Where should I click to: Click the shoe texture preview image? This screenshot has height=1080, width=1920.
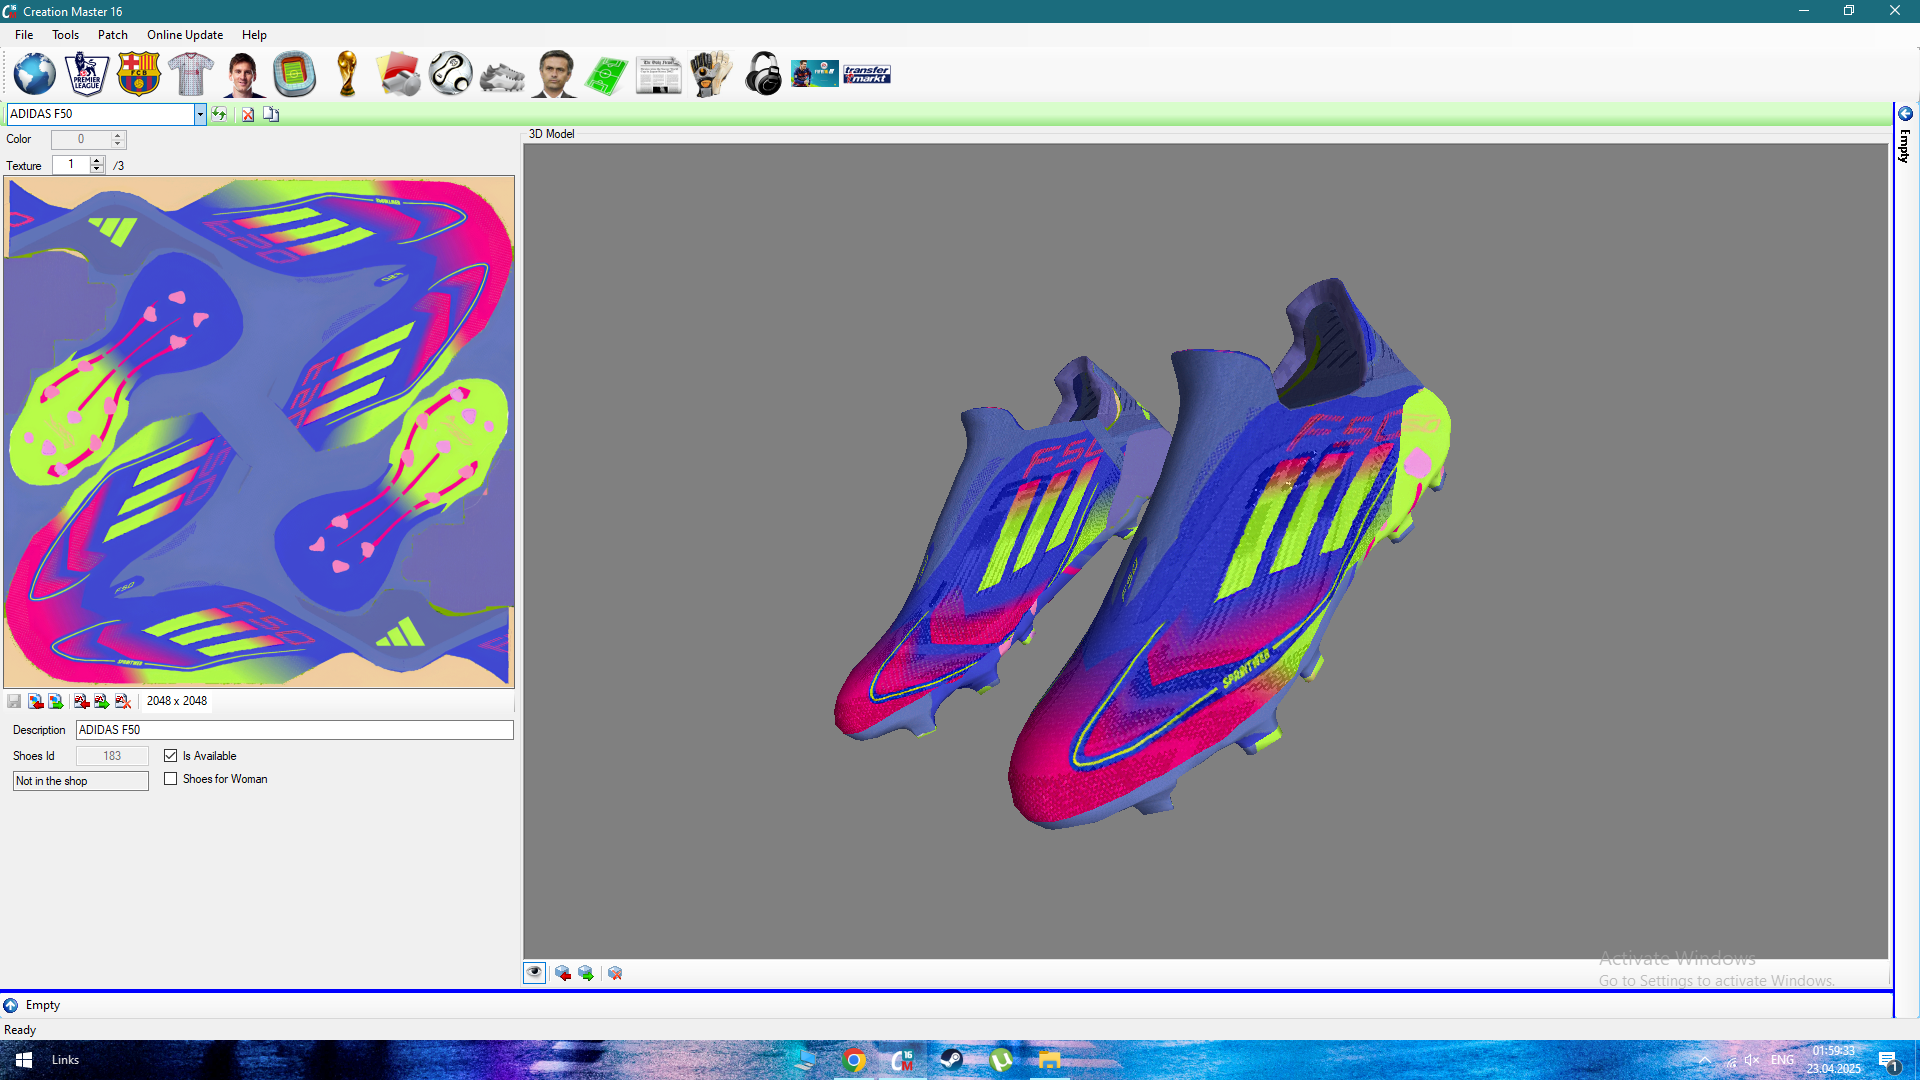coord(259,432)
